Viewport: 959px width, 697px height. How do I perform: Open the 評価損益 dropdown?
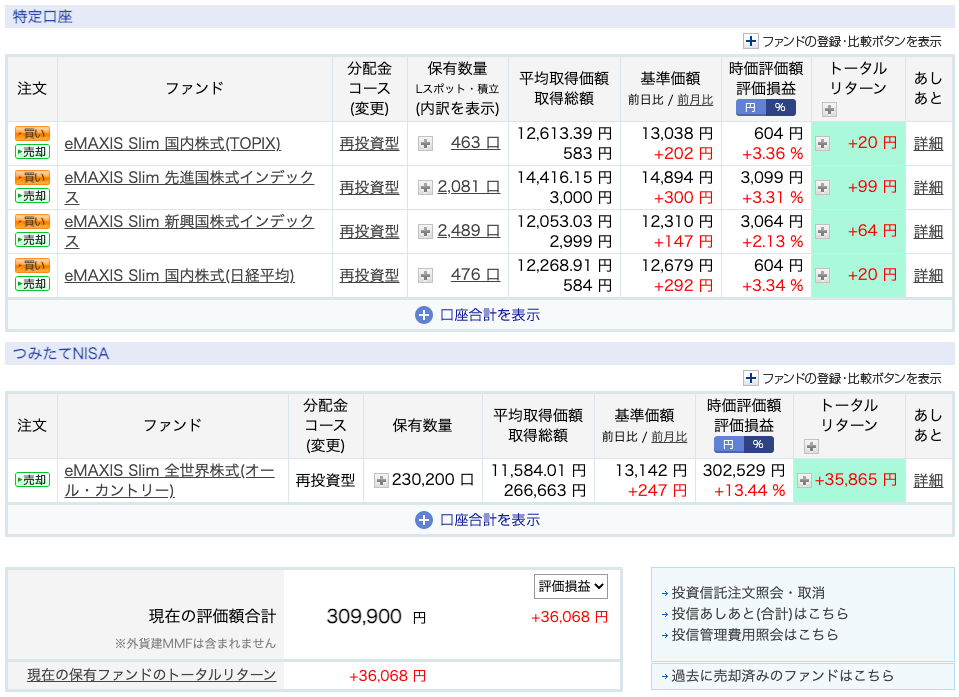571,586
